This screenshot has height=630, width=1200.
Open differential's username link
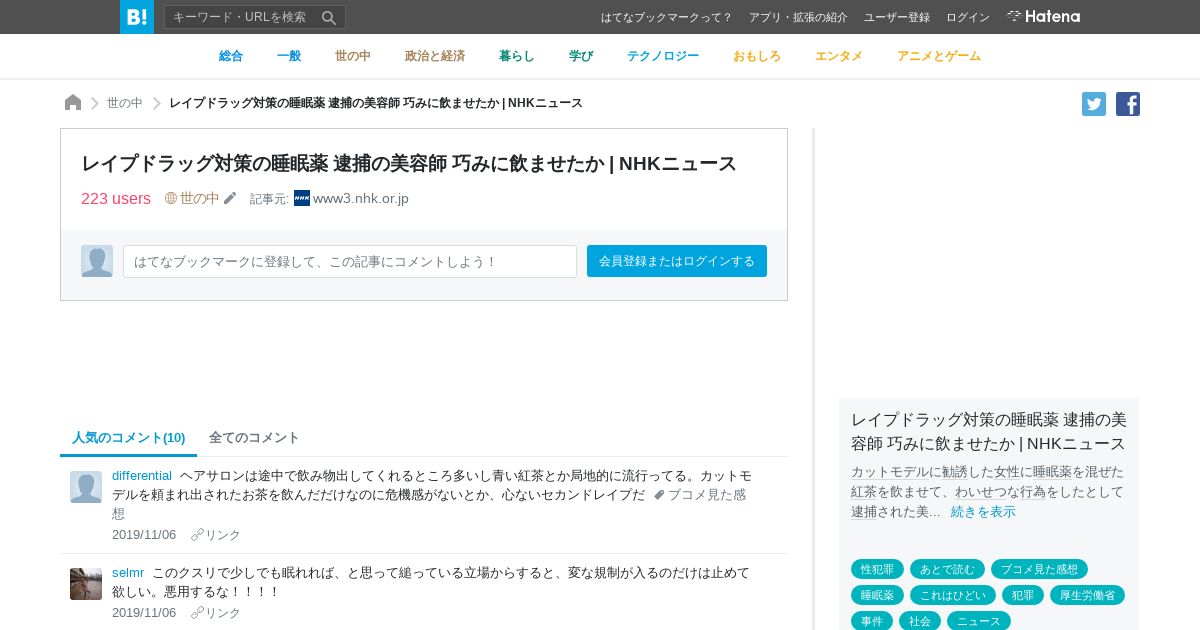click(142, 475)
